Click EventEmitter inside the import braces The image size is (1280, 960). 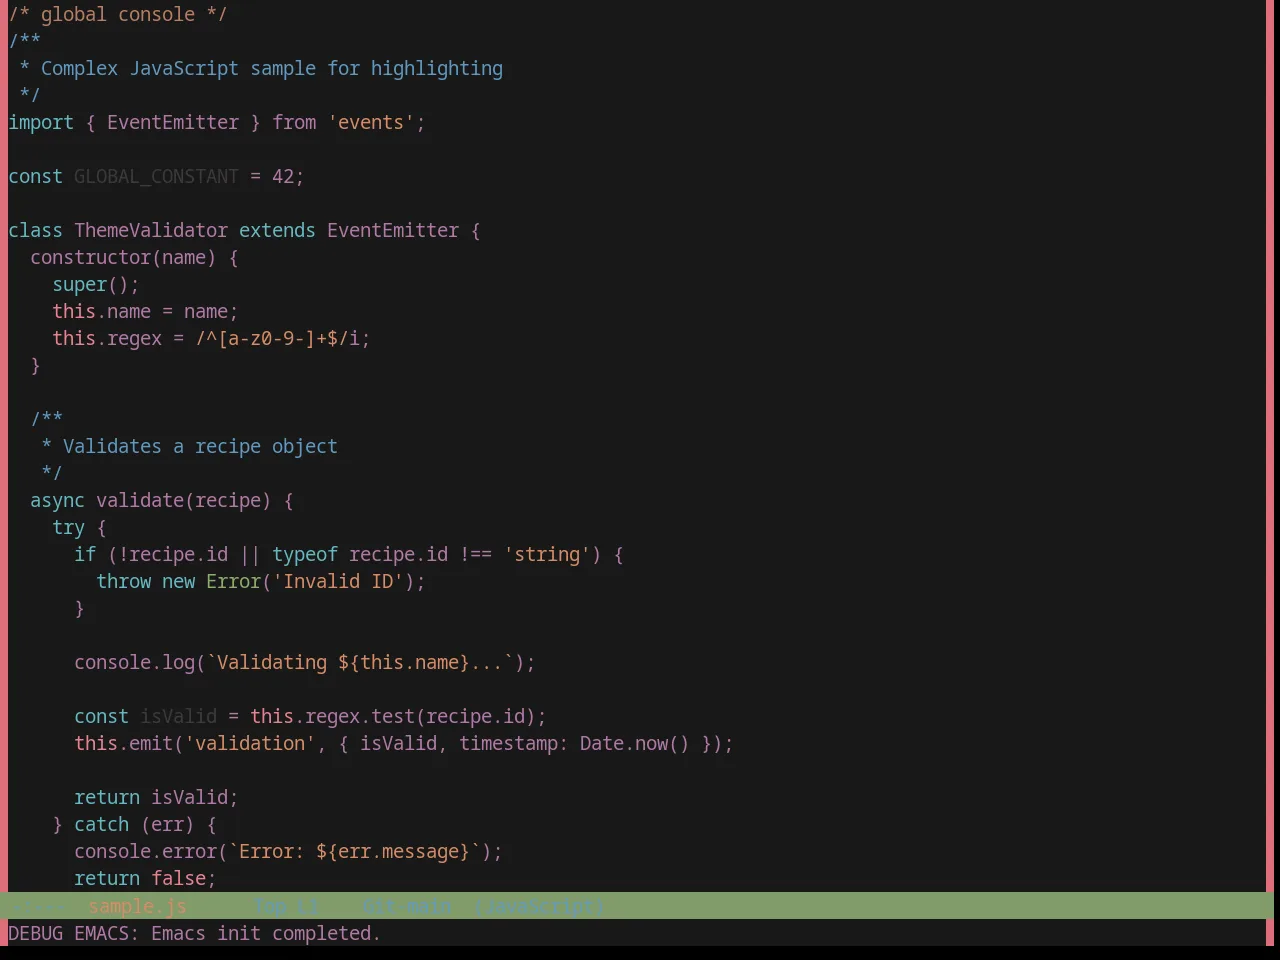click(173, 122)
